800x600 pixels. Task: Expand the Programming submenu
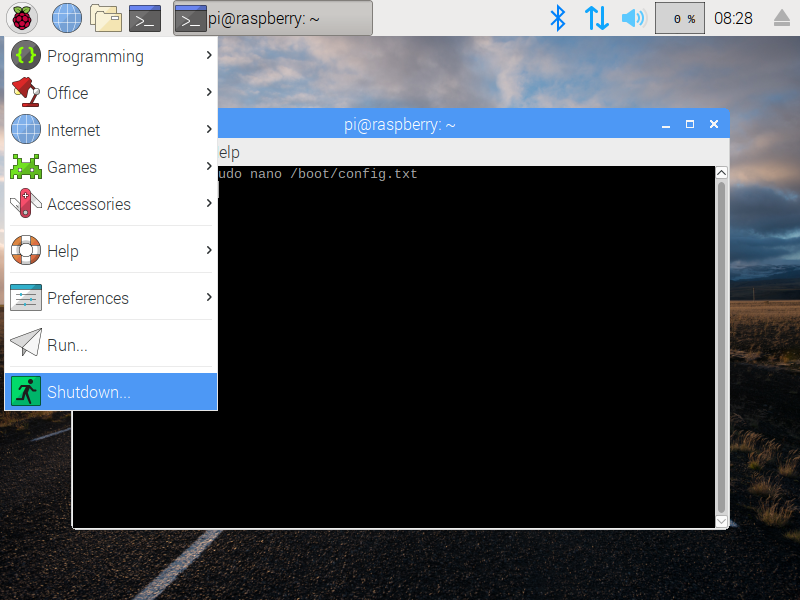(x=111, y=56)
